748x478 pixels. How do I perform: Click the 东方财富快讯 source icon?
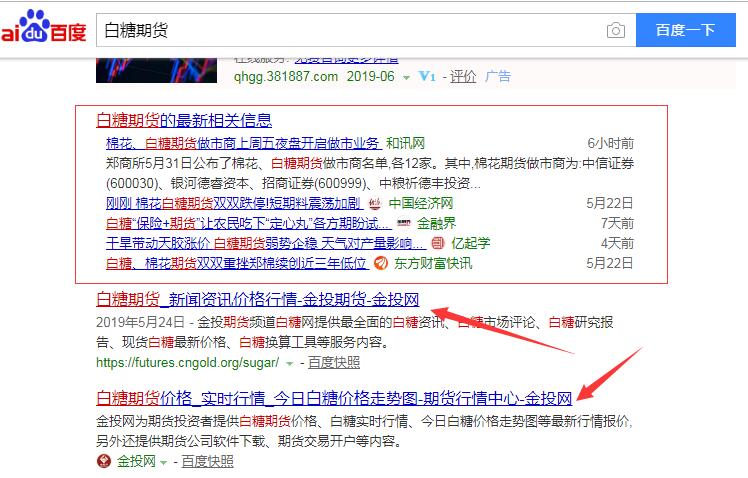[381, 264]
